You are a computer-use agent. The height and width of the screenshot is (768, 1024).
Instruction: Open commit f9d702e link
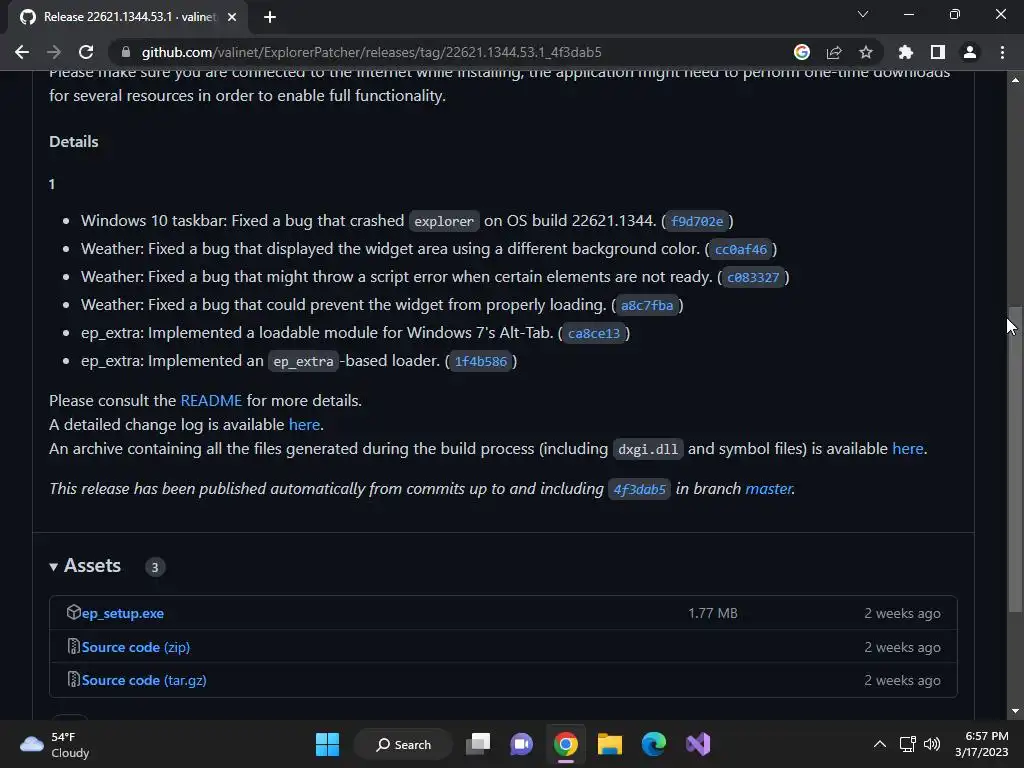pos(697,221)
